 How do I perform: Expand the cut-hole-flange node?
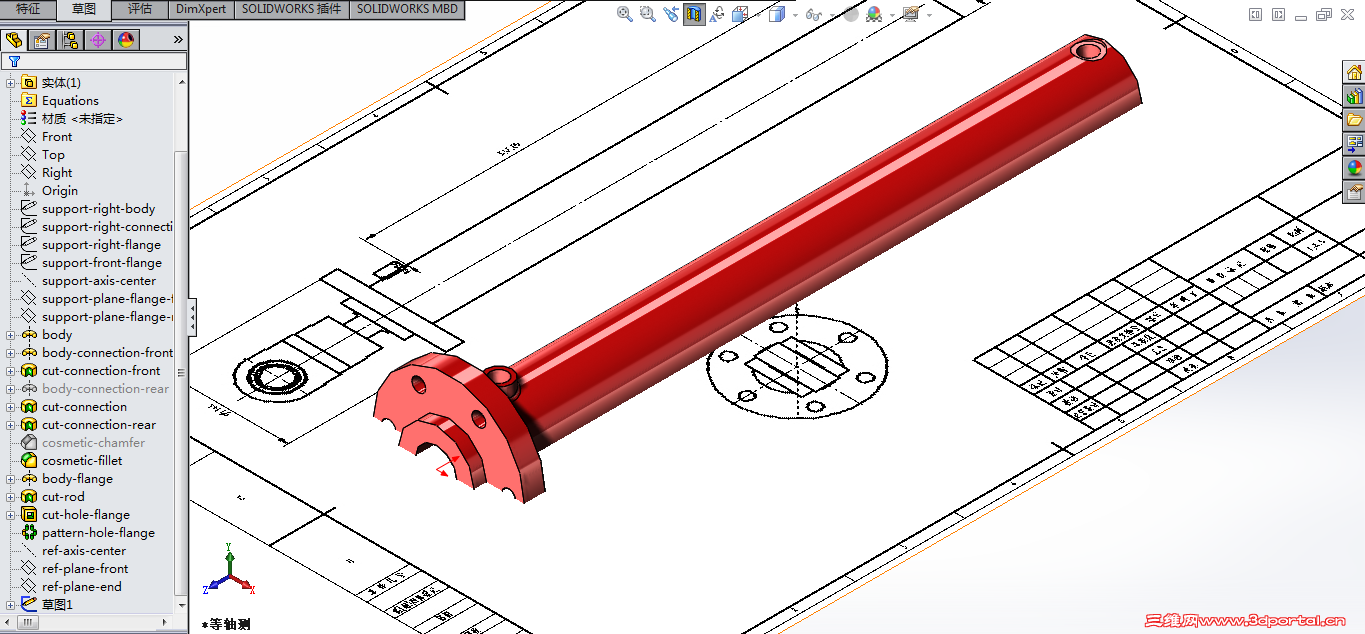pyautogui.click(x=11, y=515)
